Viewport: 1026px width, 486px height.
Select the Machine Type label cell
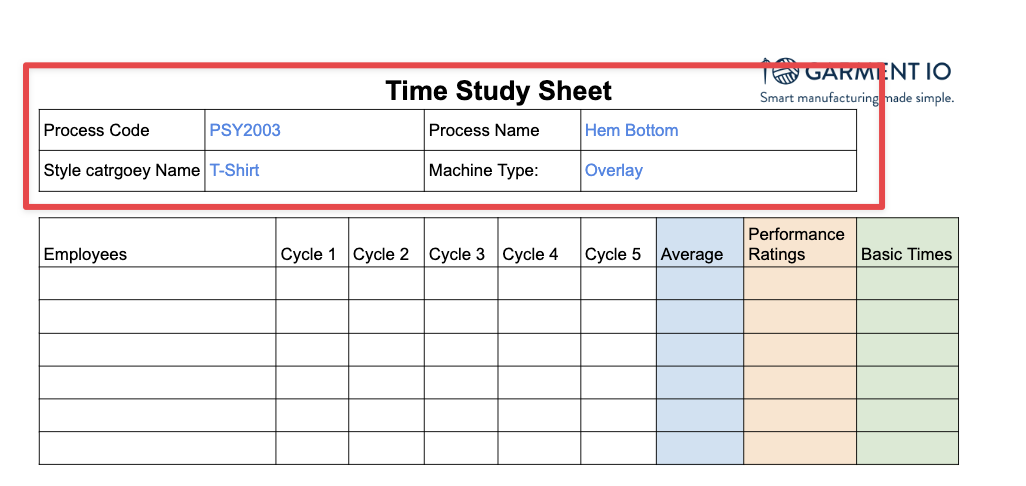pos(484,170)
